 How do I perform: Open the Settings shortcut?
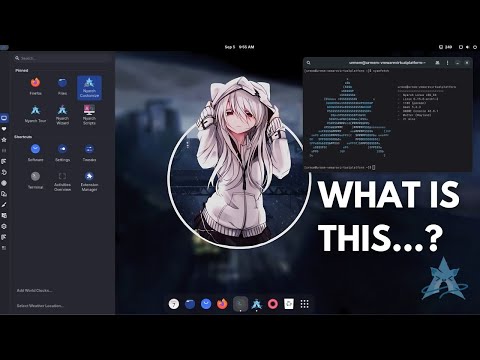tap(62, 153)
